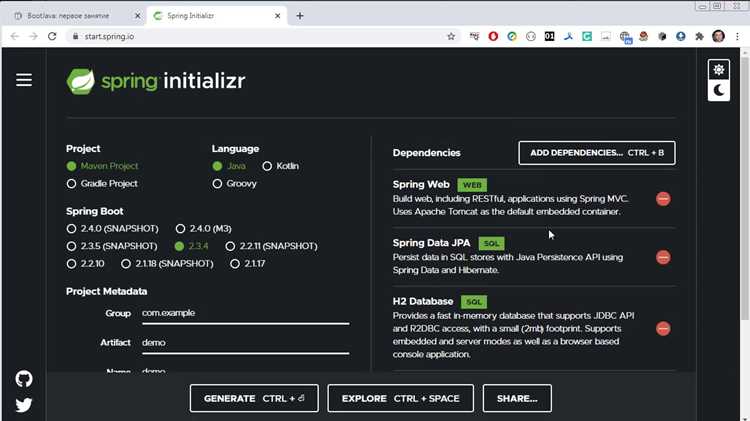
Task: Open the Chrome extensions puzzle icon
Action: click(x=699, y=36)
